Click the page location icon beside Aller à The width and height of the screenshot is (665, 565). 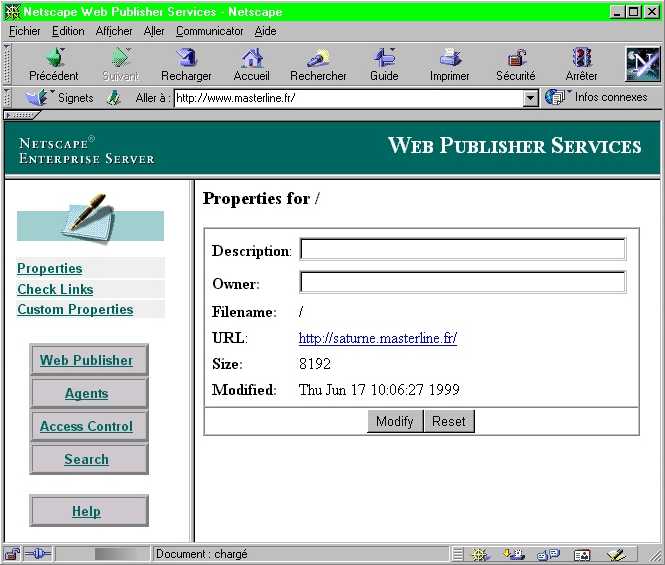[113, 98]
